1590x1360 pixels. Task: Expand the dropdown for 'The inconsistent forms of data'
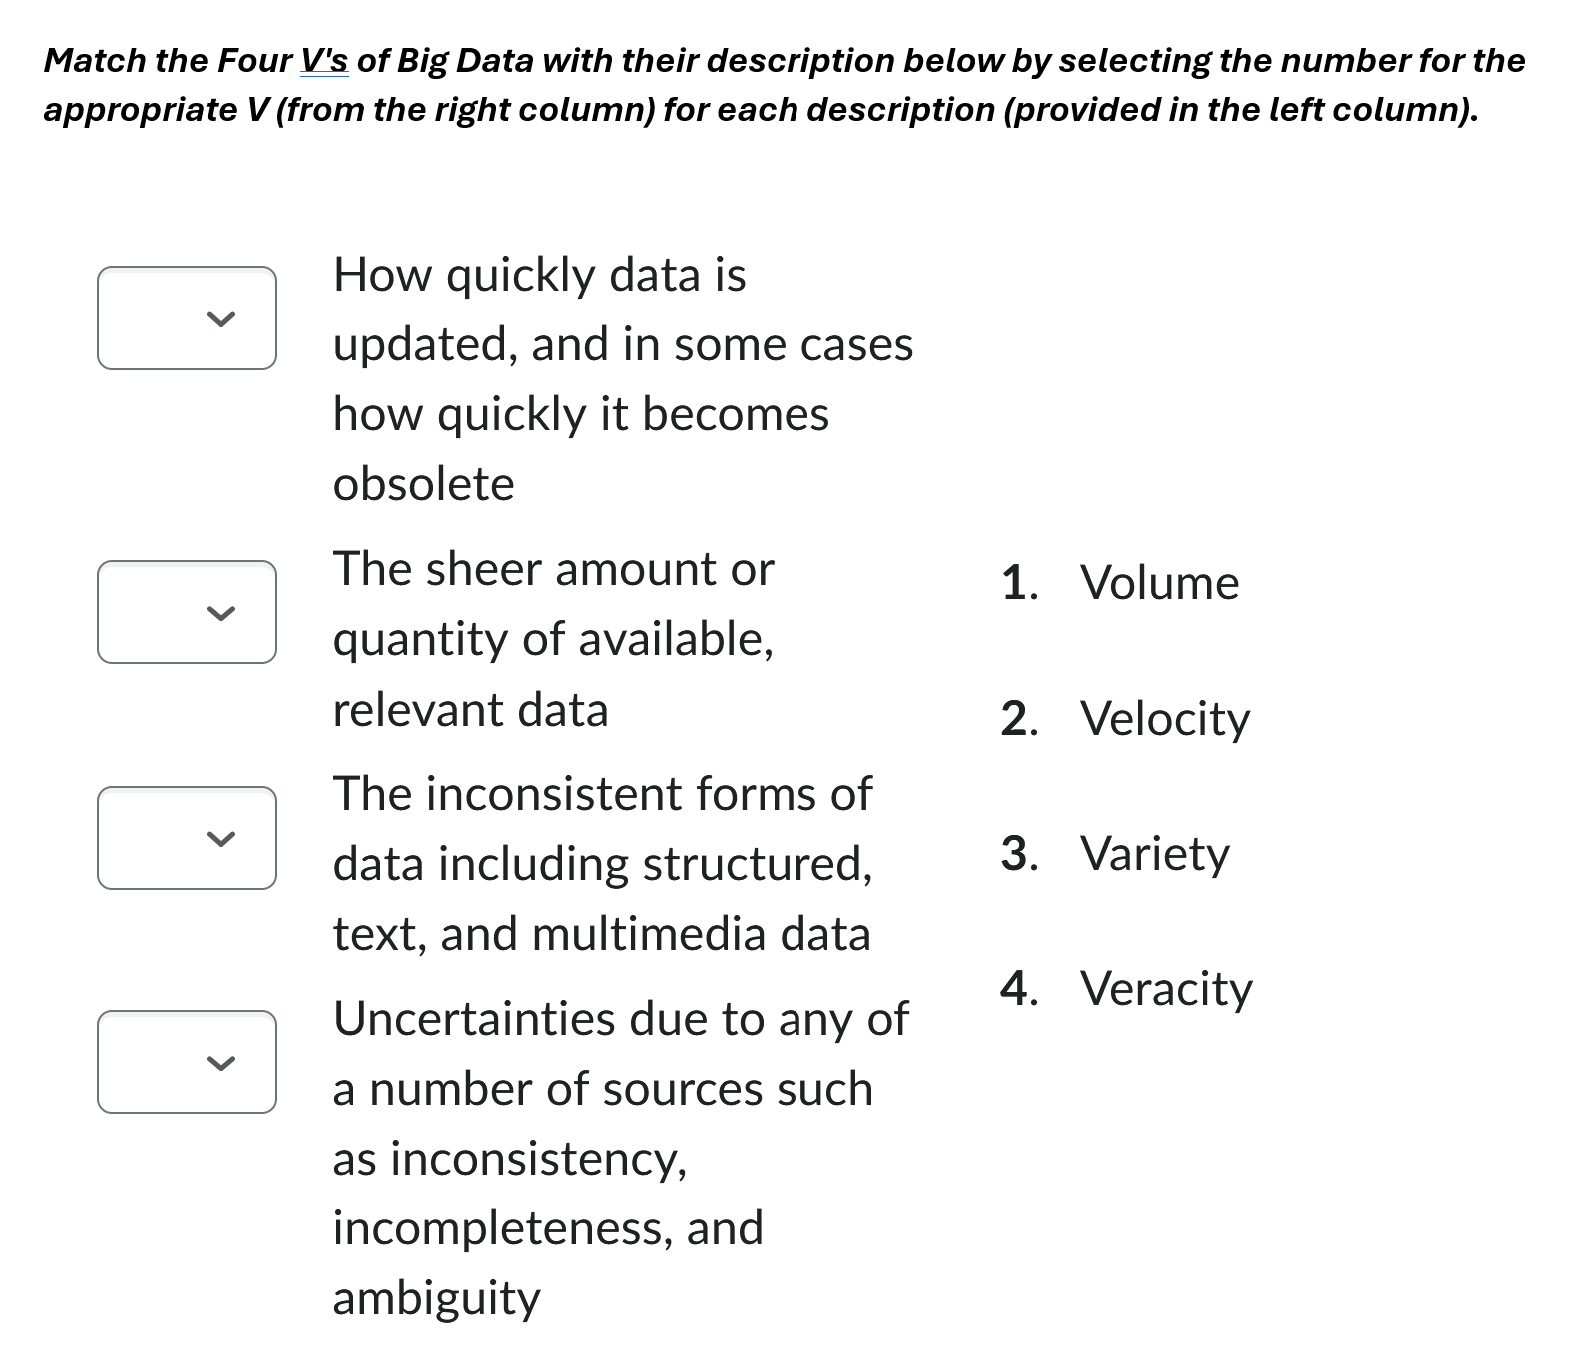click(x=186, y=837)
